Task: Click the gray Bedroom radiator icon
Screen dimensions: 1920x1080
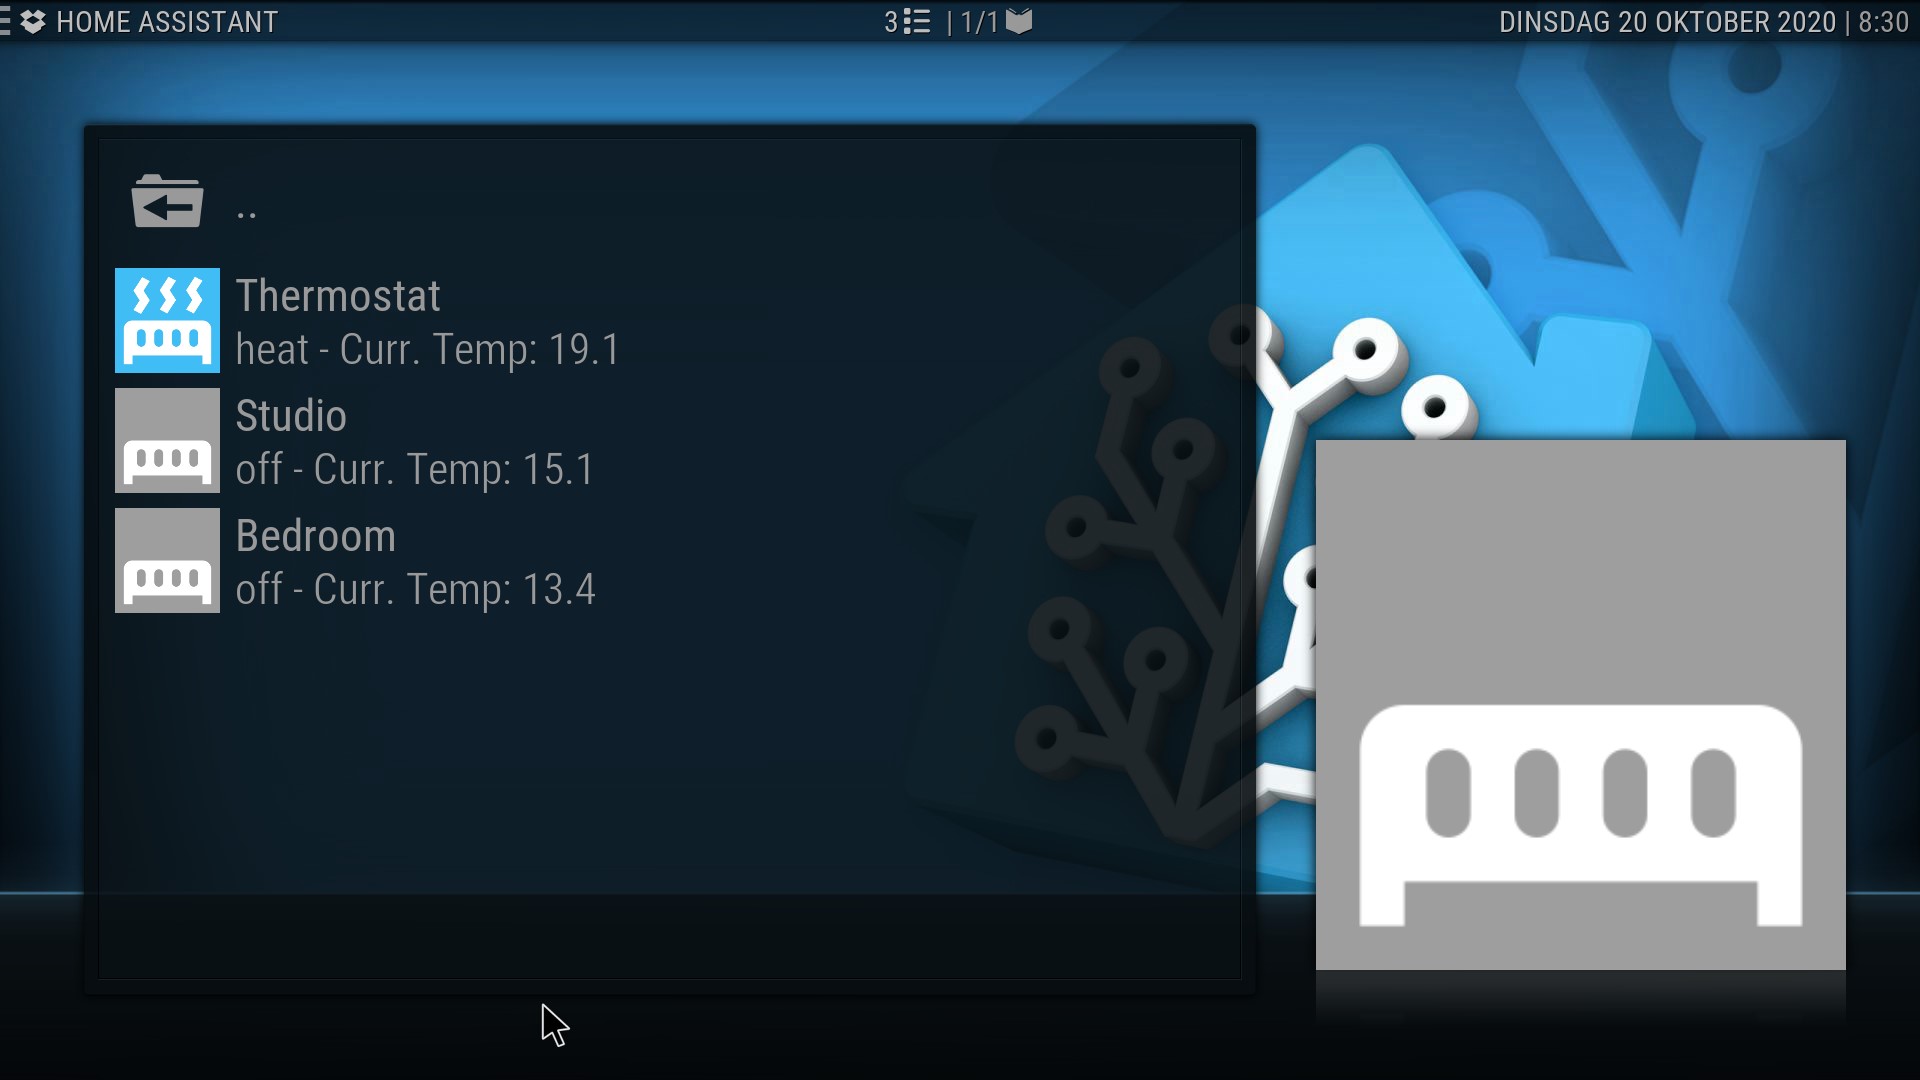Action: [x=167, y=560]
